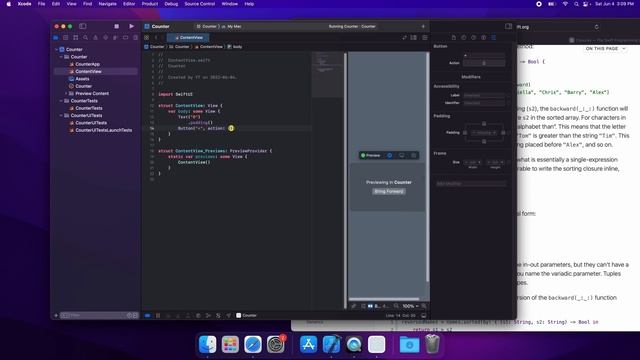Collapse the CounterTests group
Viewport: 640px width, 360px height.
click(61, 101)
